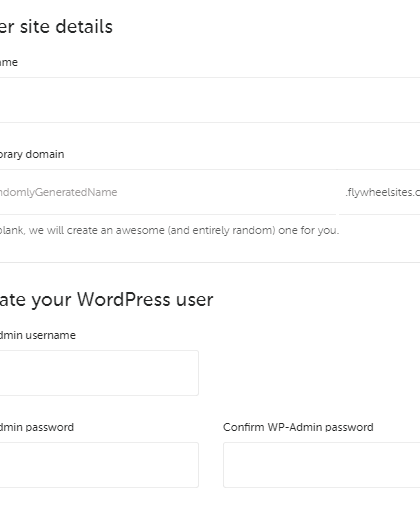Viewport: 420px width, 518px height.
Task: Click the Temporary domain label
Action: click(x=32, y=154)
